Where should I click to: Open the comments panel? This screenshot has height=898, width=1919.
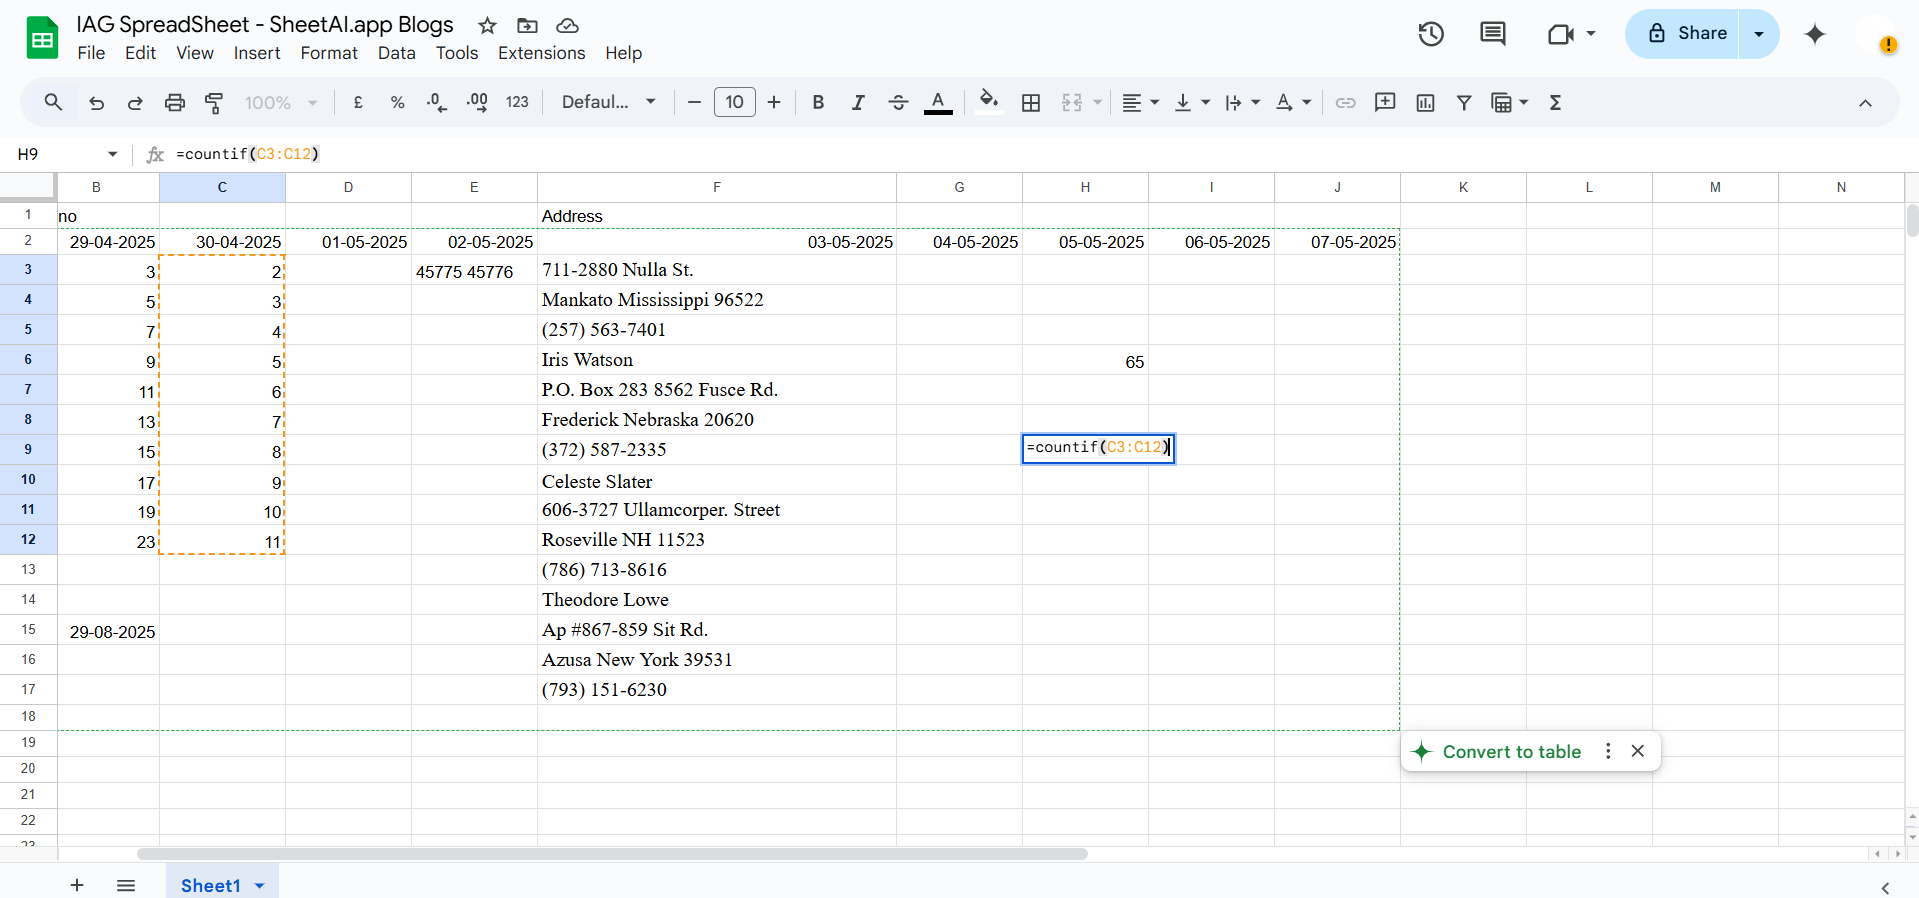coord(1493,34)
